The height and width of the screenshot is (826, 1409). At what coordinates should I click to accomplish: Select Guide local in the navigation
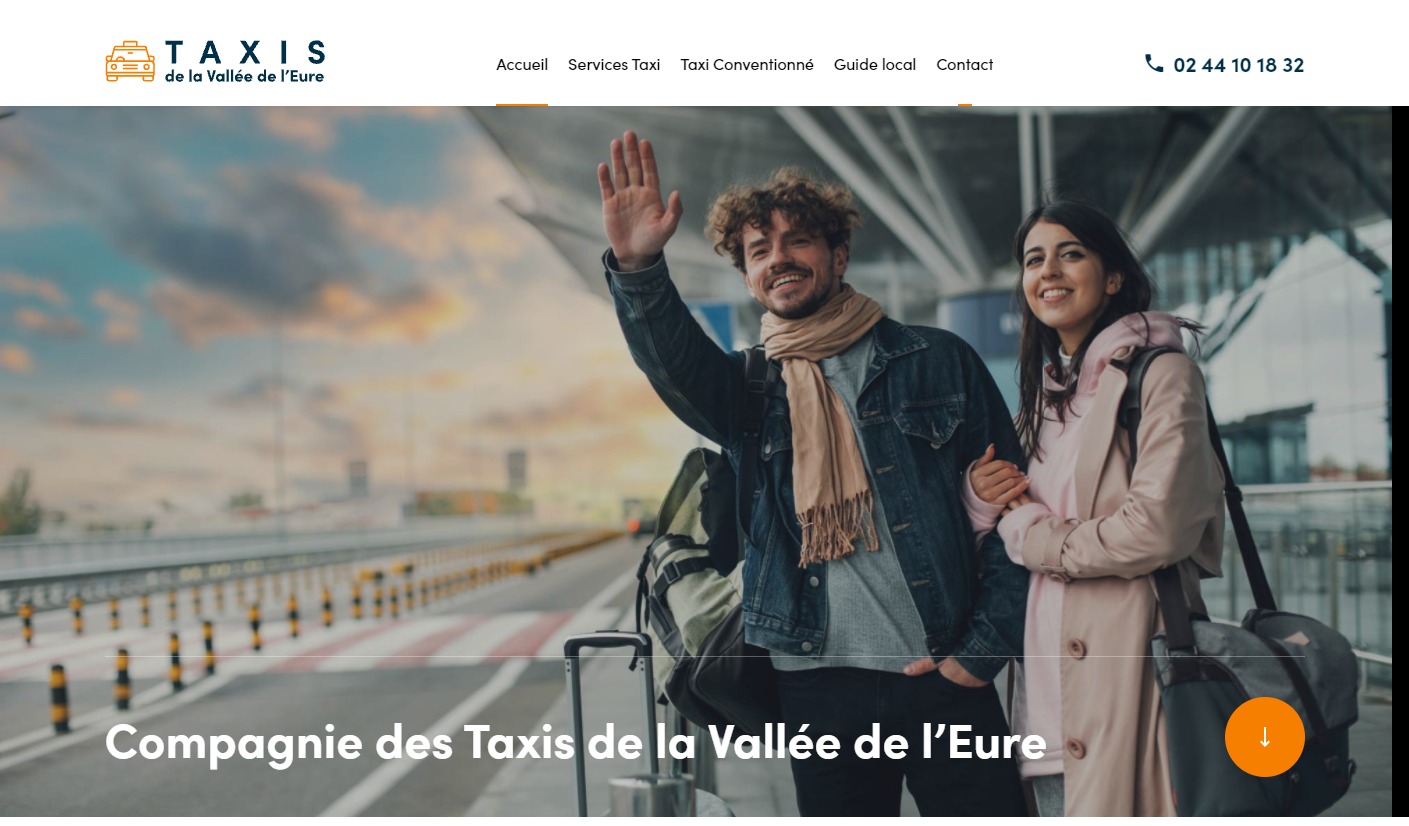[x=875, y=64]
